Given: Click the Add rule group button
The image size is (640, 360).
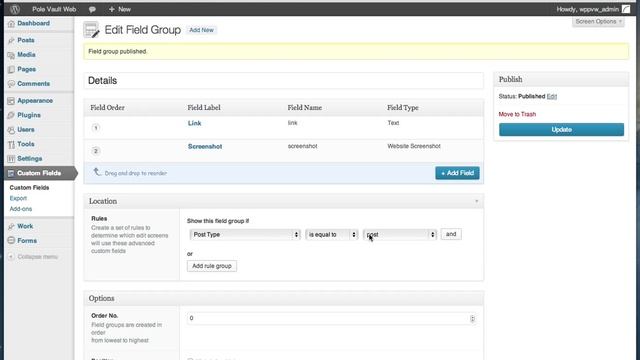Looking at the screenshot, I should tap(212, 266).
